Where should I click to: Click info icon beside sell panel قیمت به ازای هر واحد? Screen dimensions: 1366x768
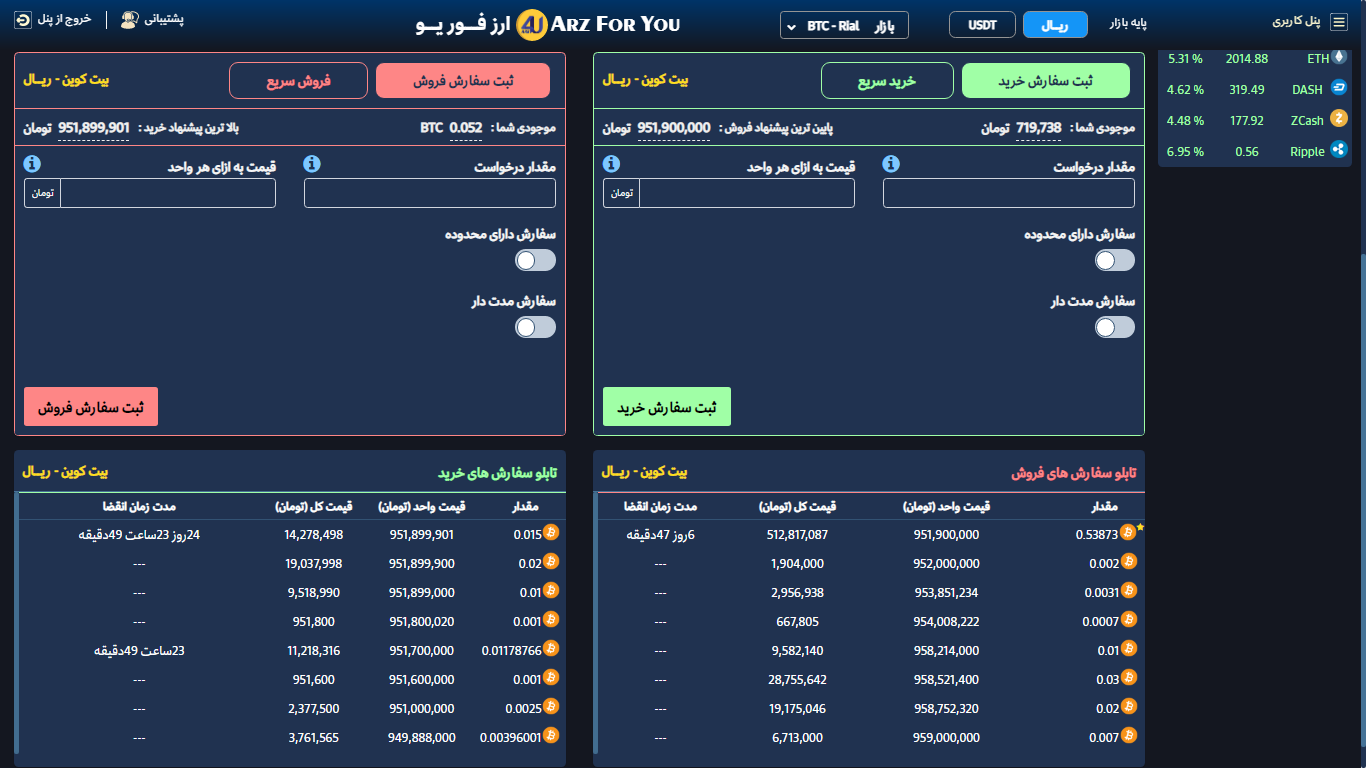(x=32, y=164)
